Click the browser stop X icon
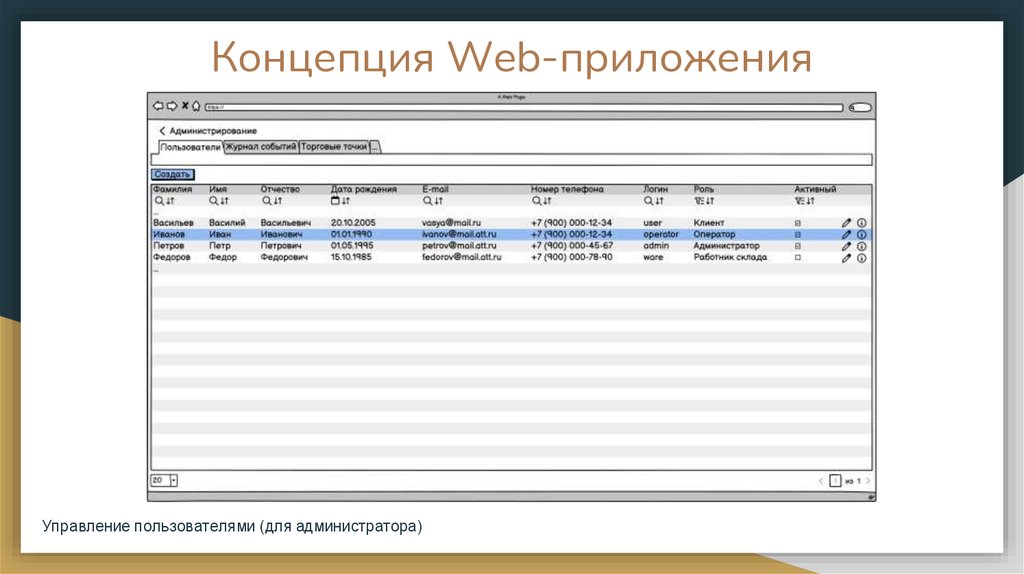The width and height of the screenshot is (1024, 574). (x=185, y=105)
